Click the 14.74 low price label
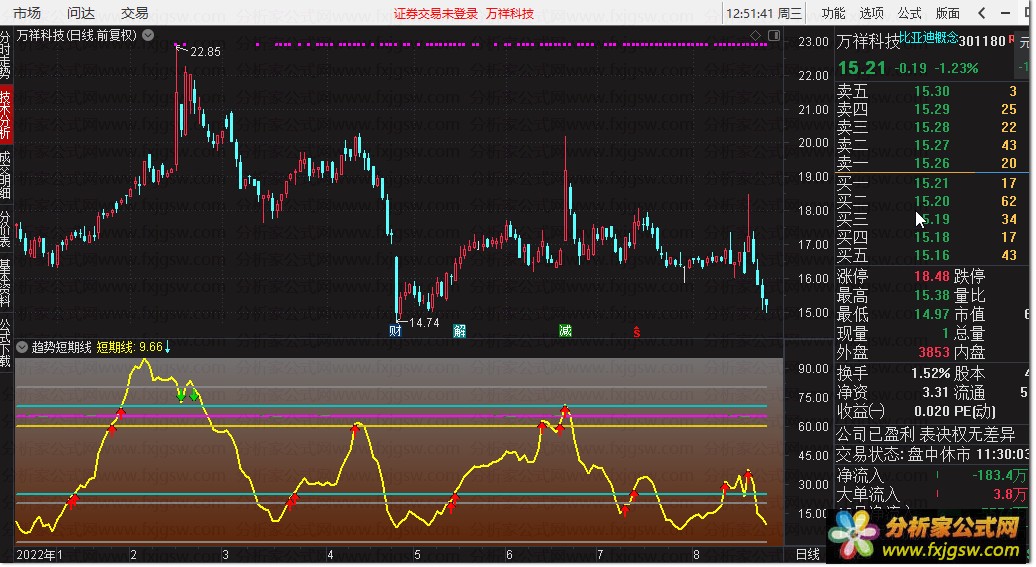 click(424, 322)
